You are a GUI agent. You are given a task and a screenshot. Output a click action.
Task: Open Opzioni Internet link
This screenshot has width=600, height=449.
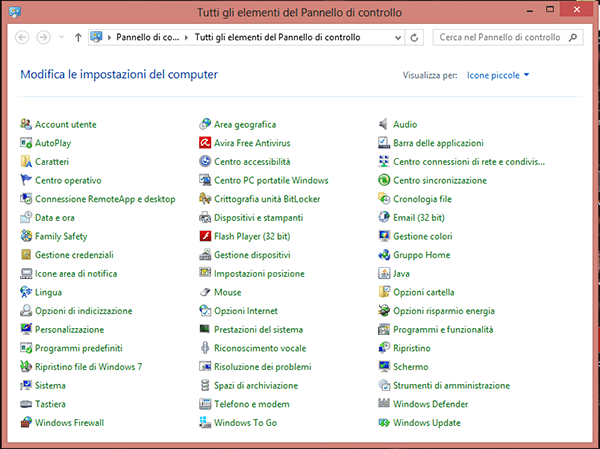point(246,310)
